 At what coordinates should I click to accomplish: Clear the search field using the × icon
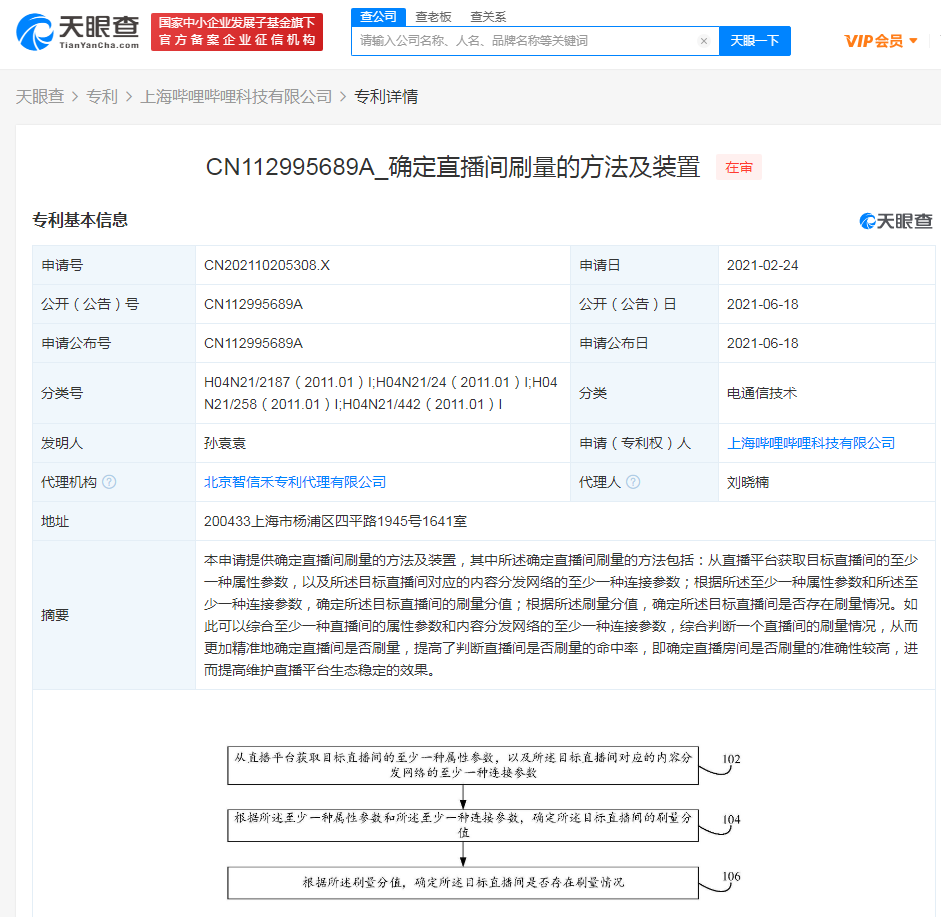(704, 41)
